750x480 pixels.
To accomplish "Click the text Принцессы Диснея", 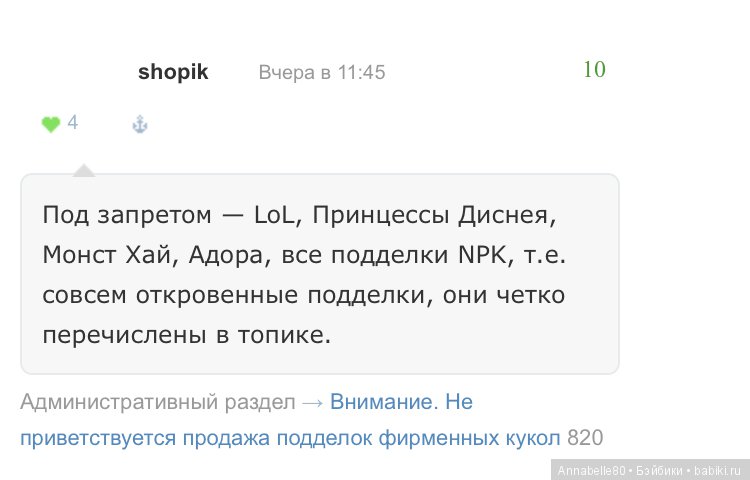I will pos(434,215).
